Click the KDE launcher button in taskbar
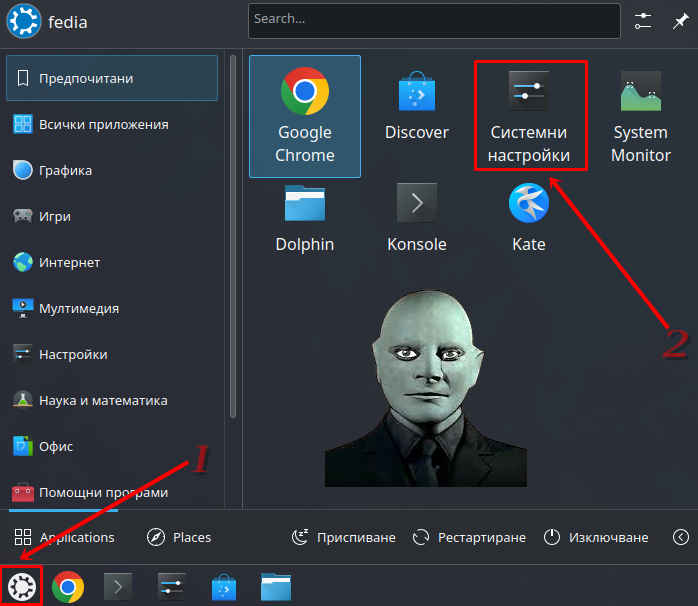698x606 pixels. pos(22,586)
